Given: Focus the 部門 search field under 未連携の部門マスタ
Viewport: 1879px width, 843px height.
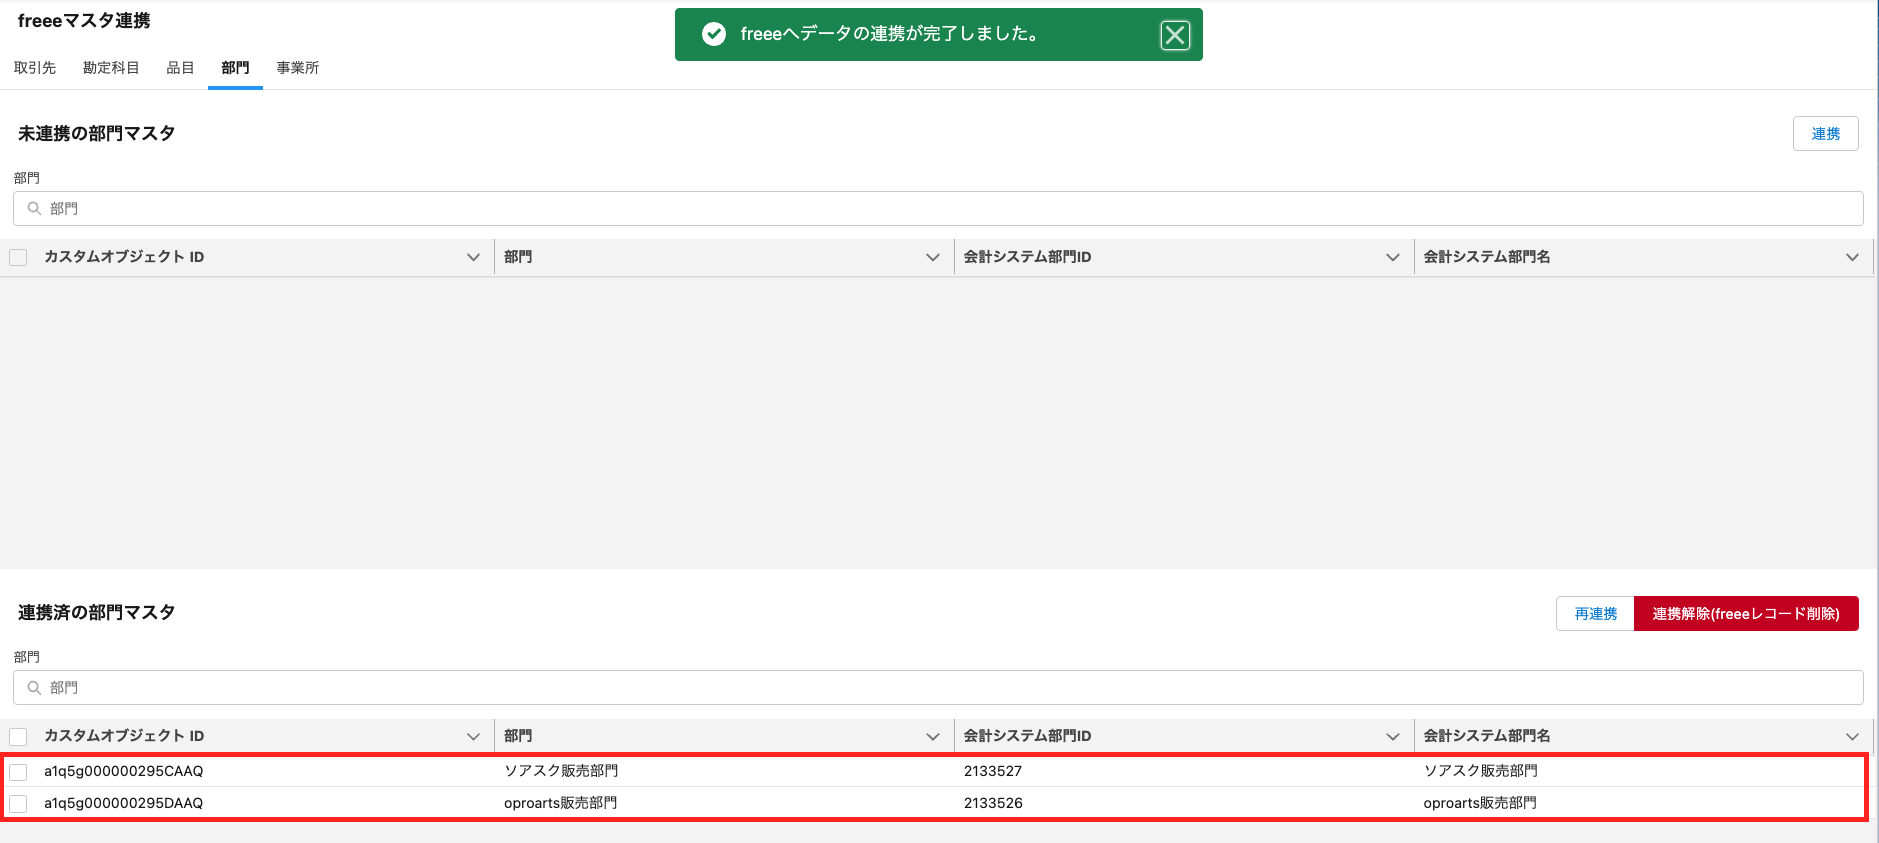Looking at the screenshot, I should (x=940, y=209).
